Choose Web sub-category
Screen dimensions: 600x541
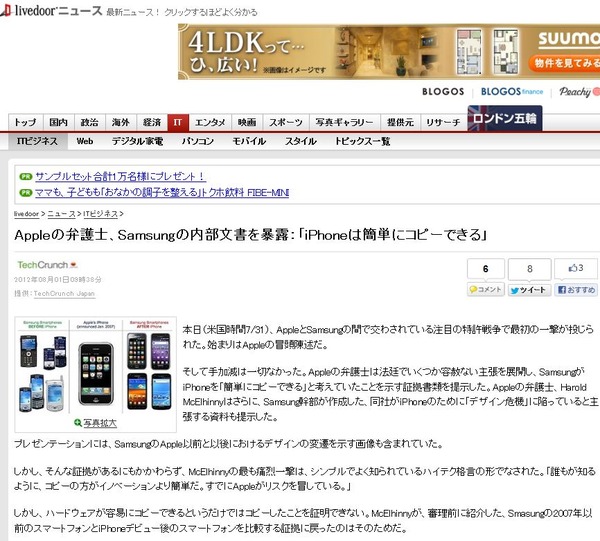click(x=85, y=141)
